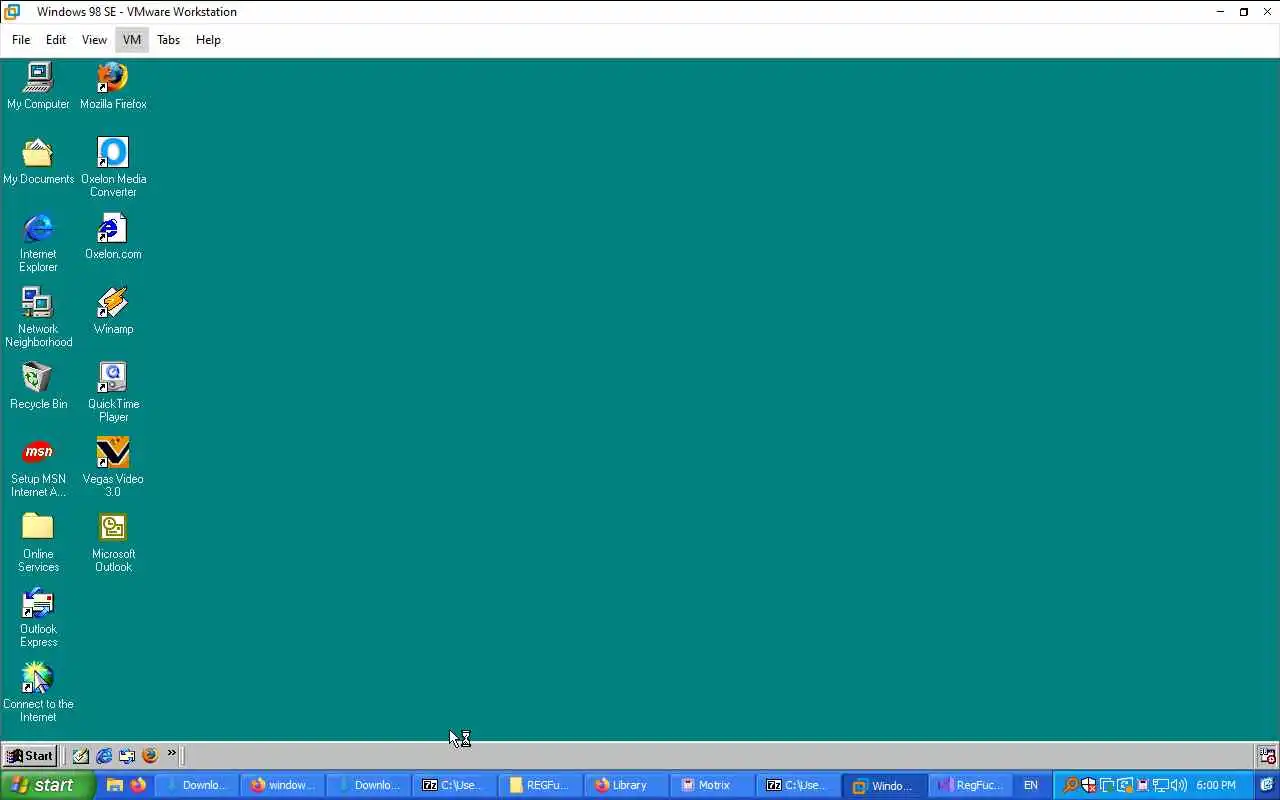Click the EN language indicator
Screen dimensions: 1280x800
point(1031,785)
